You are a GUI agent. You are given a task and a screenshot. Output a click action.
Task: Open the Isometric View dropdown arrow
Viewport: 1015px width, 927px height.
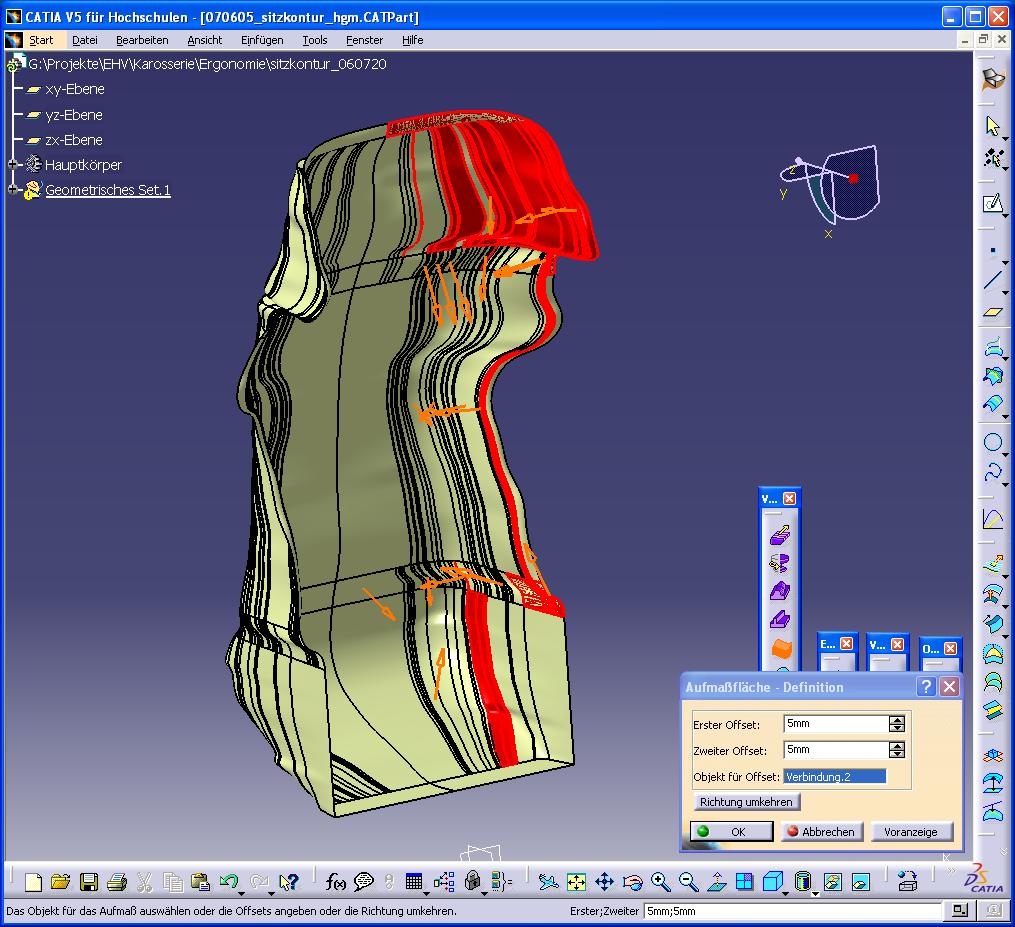(785, 893)
